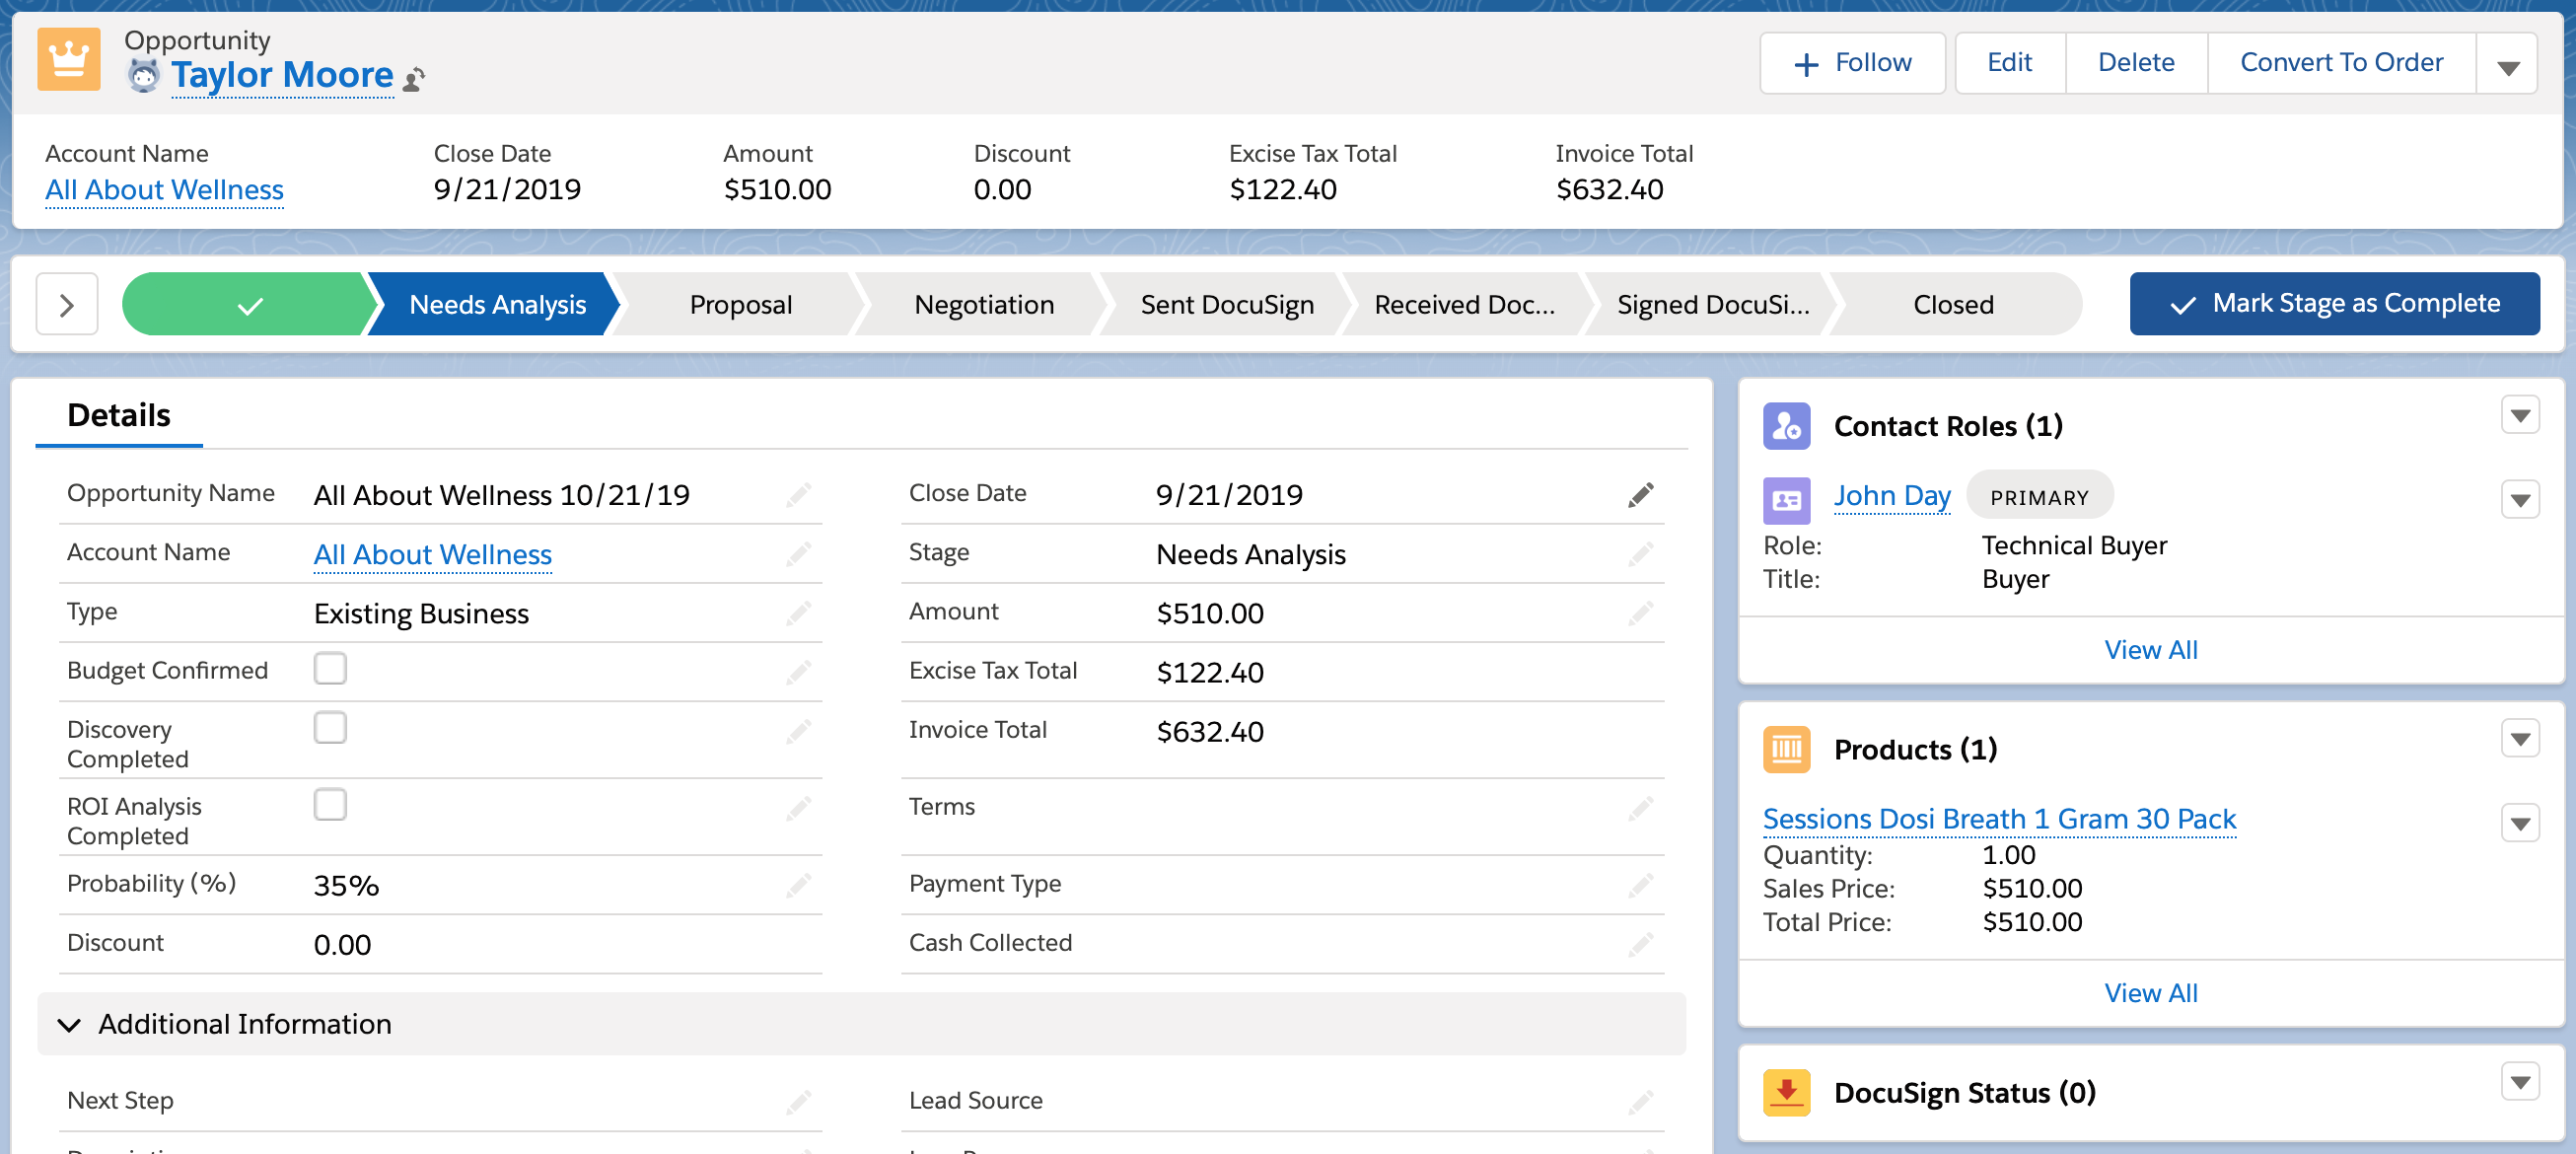The image size is (2576, 1154).
Task: Click the change owner icon beside Taylor Moore
Action: click(x=414, y=79)
